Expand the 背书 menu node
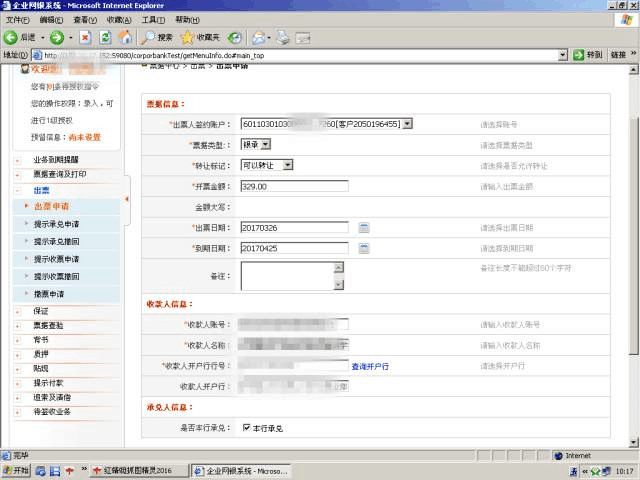Viewport: 640px width, 480px height. pyautogui.click(x=18, y=340)
